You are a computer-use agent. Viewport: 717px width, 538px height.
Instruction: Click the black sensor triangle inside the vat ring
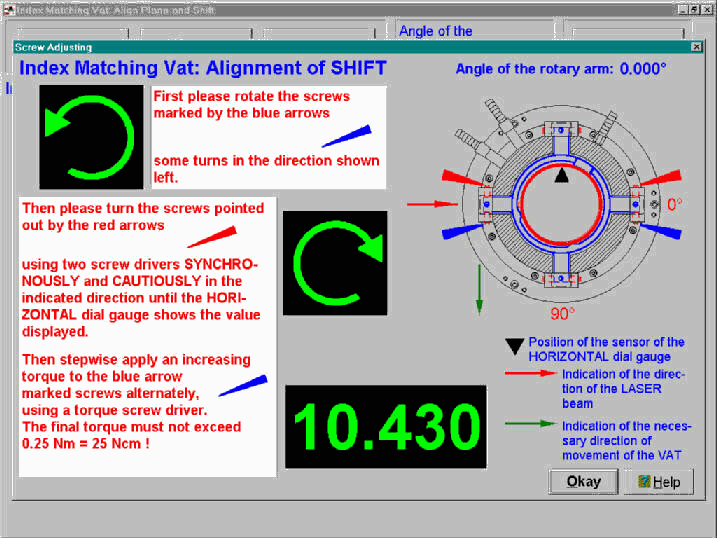pyautogui.click(x=562, y=176)
